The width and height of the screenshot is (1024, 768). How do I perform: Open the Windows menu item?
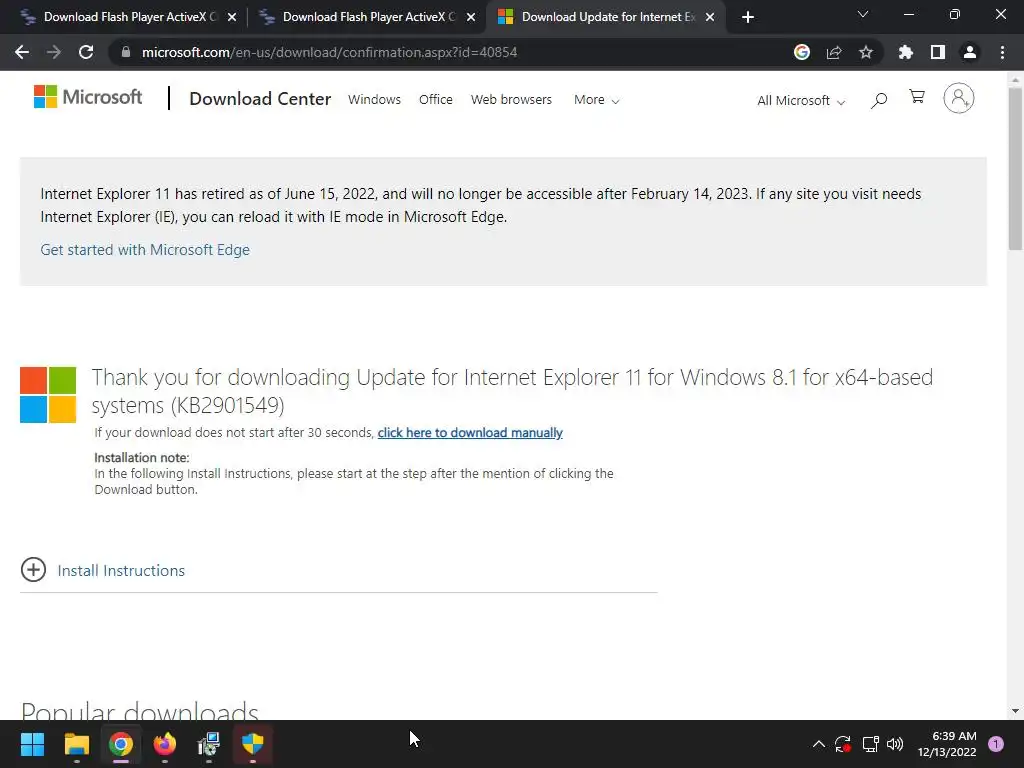pyautogui.click(x=374, y=100)
